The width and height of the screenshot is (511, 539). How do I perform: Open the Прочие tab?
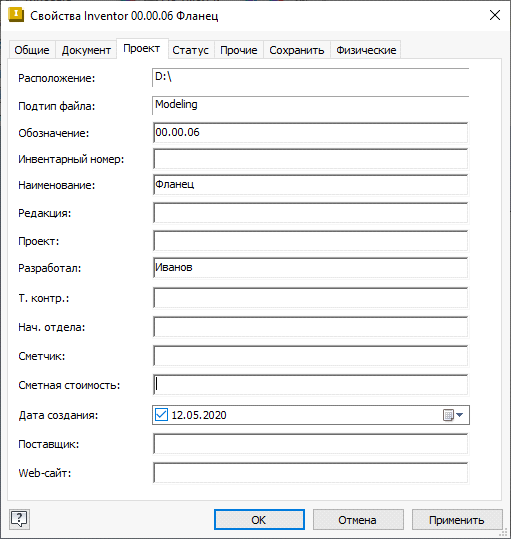(239, 50)
